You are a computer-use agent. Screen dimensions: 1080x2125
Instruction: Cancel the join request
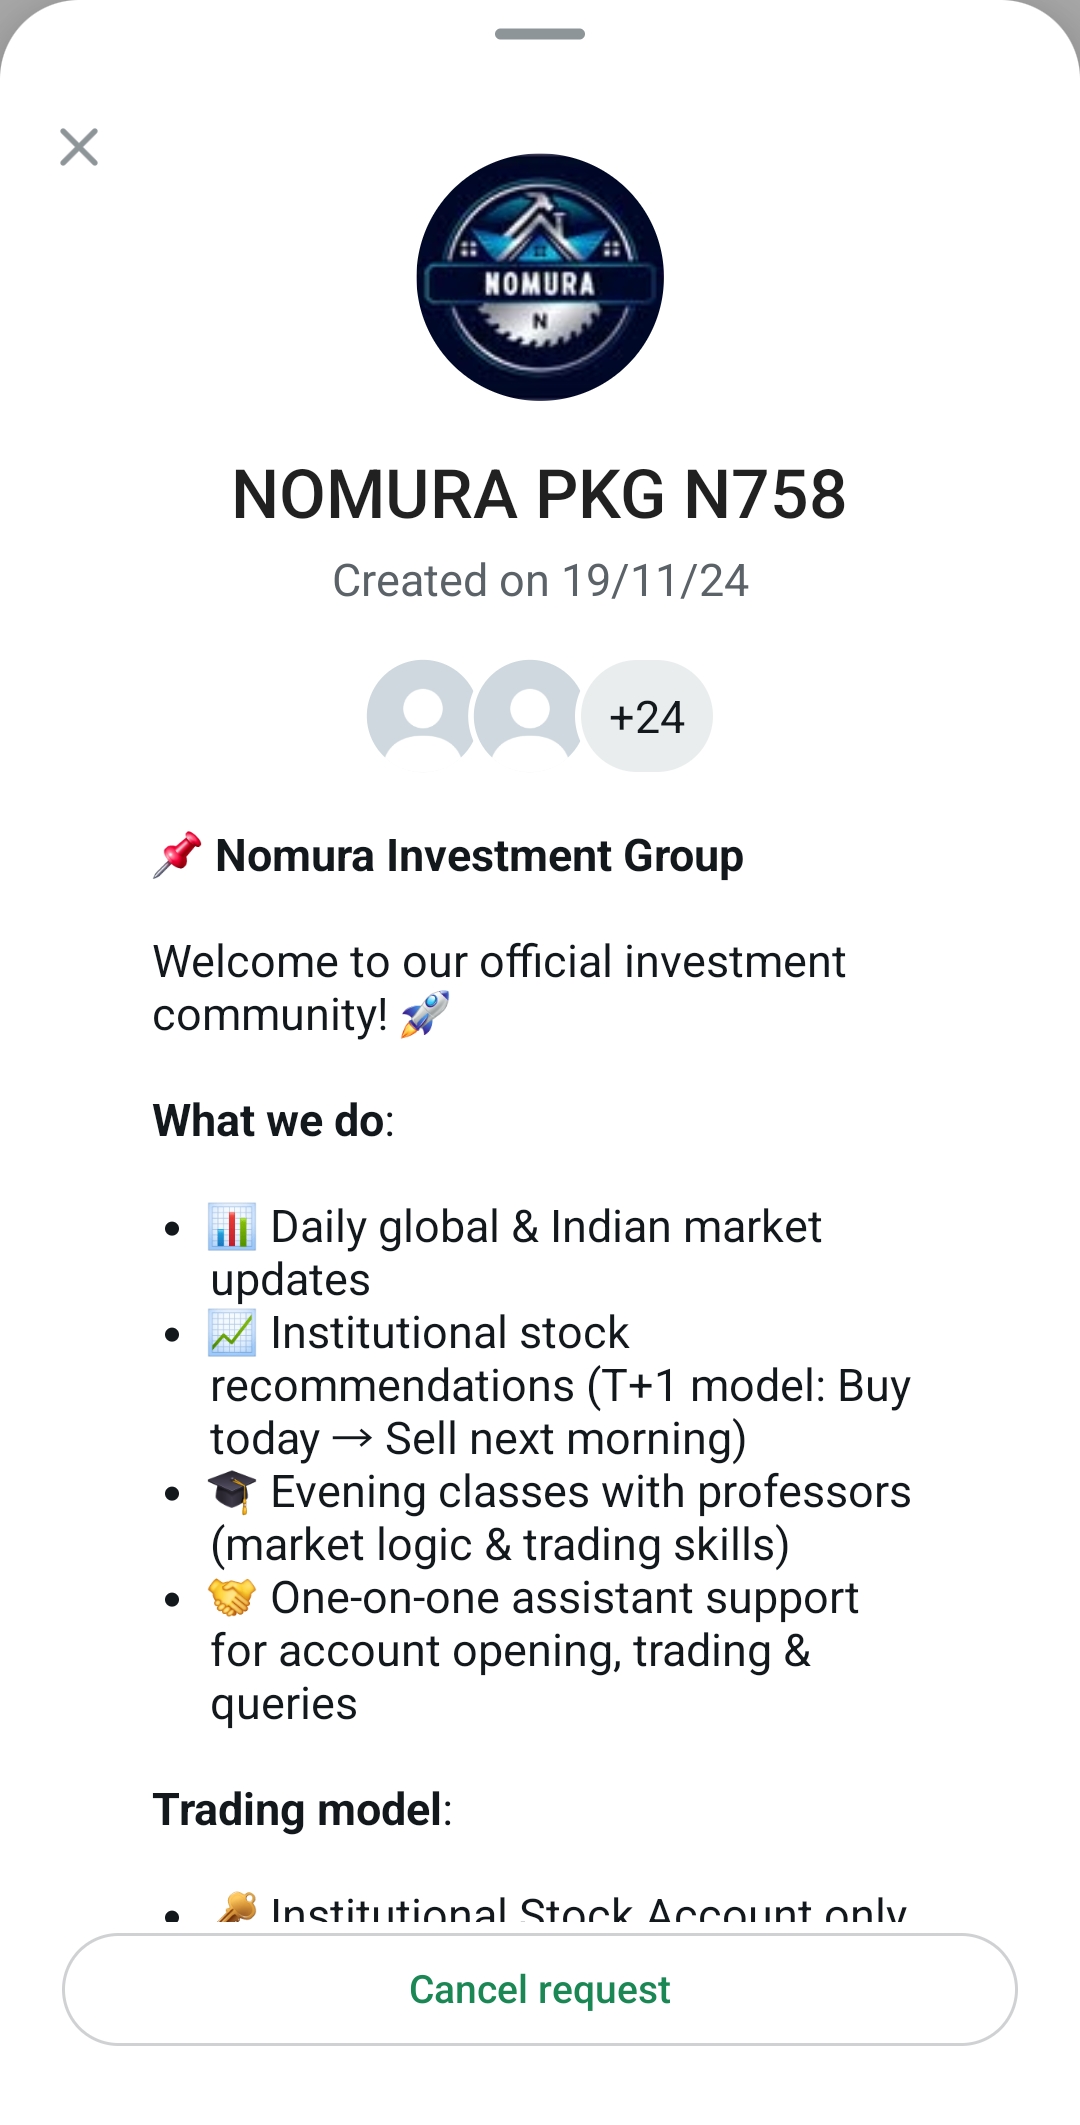[x=540, y=1989]
